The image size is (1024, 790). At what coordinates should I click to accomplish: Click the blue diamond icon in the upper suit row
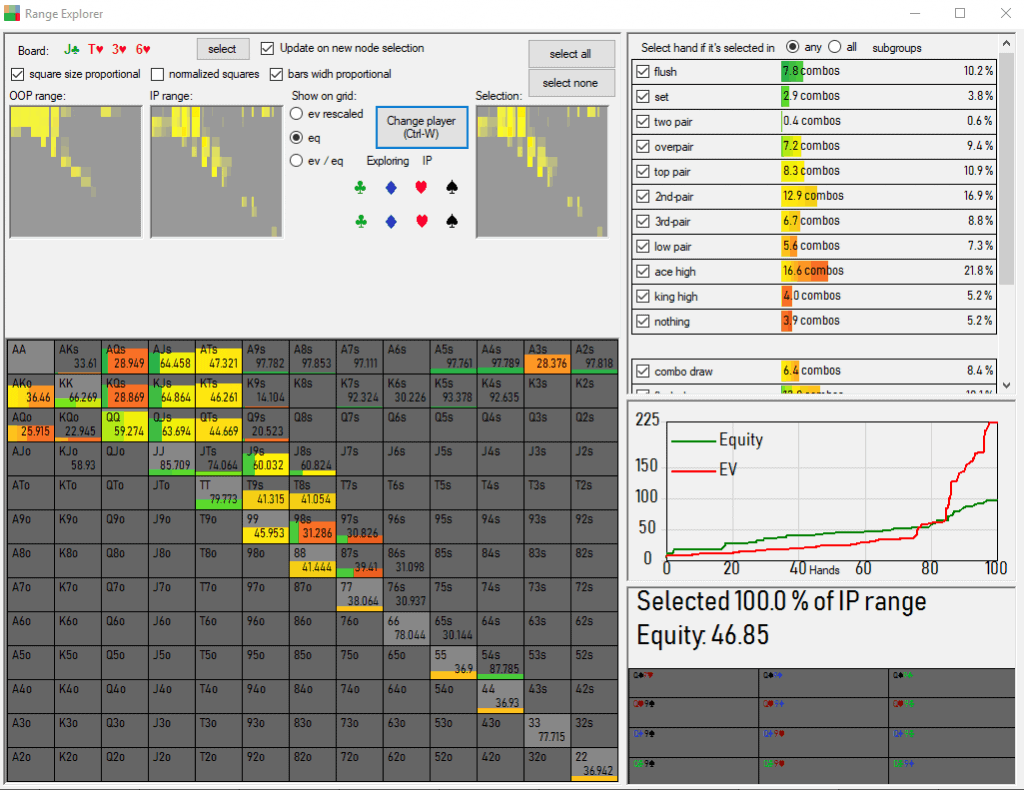click(x=391, y=187)
